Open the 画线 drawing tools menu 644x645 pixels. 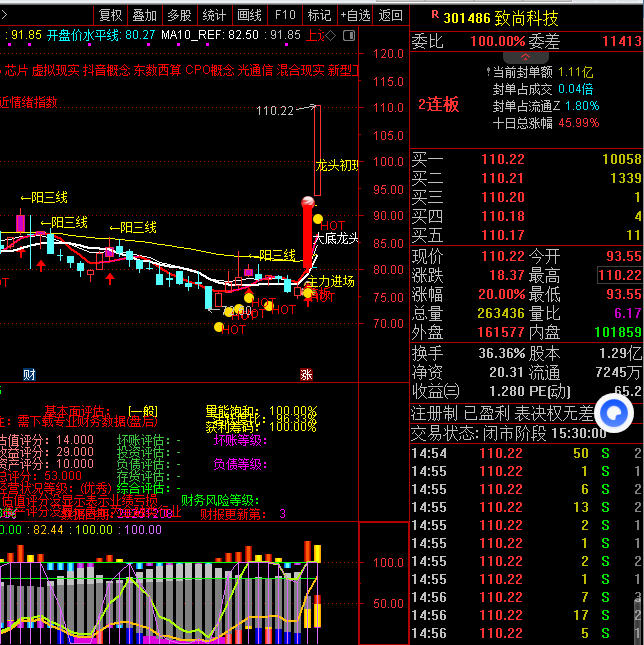249,15
